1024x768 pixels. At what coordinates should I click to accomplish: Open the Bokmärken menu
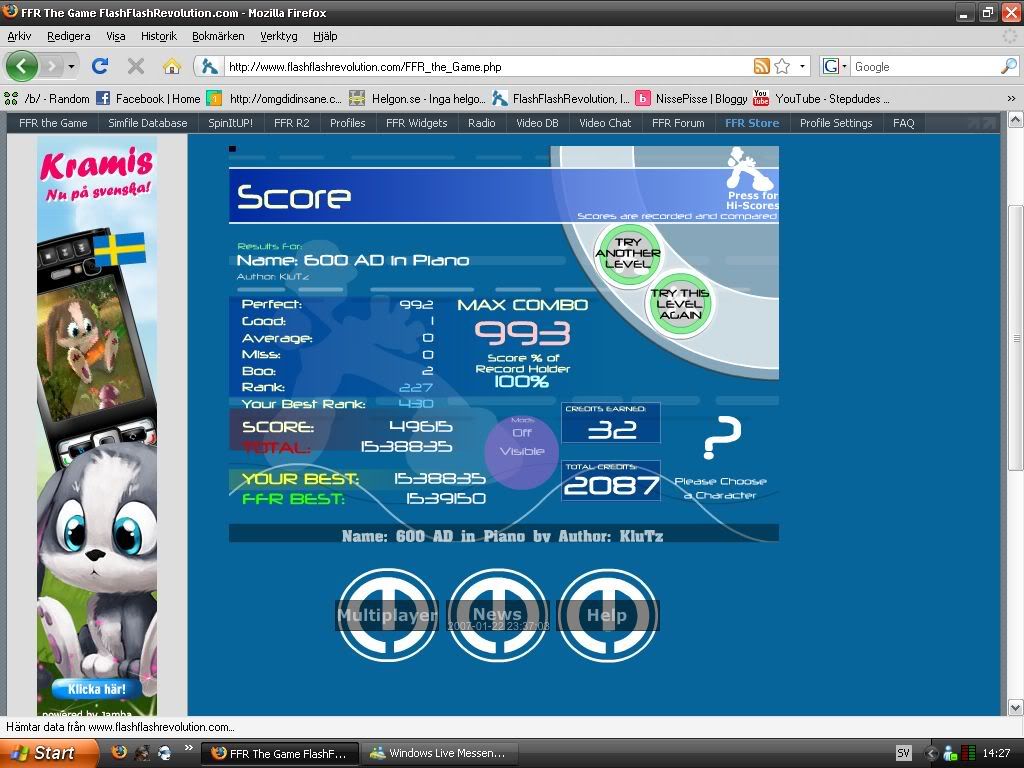[x=218, y=36]
